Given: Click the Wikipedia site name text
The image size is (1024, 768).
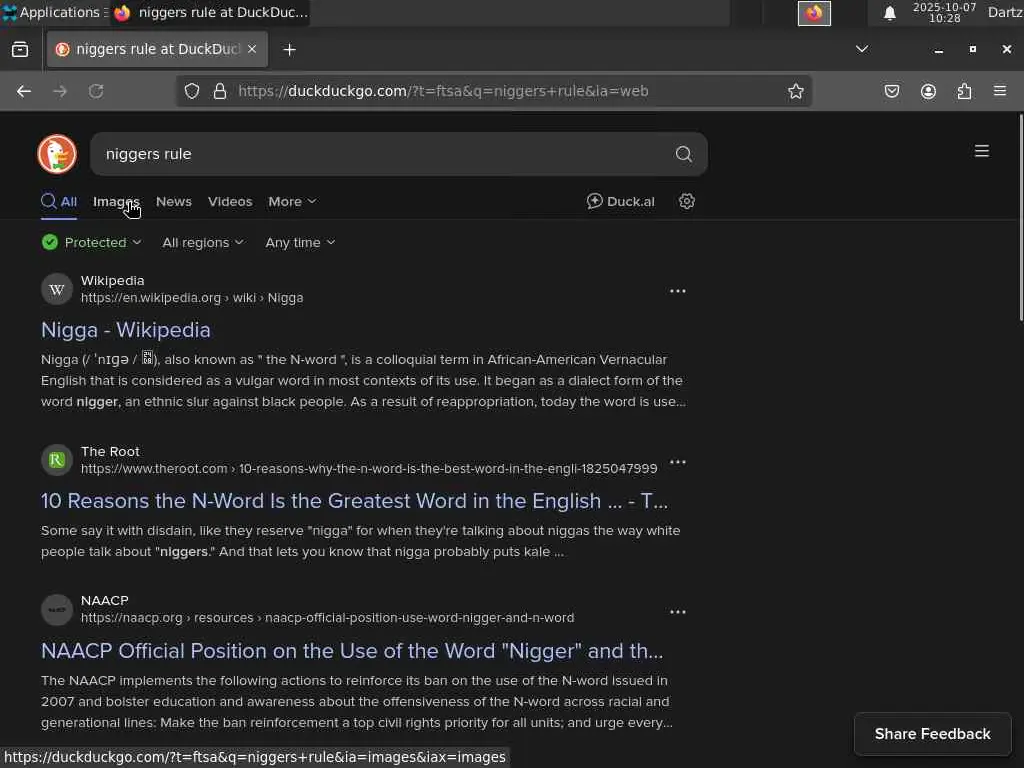Looking at the screenshot, I should (x=112, y=281).
